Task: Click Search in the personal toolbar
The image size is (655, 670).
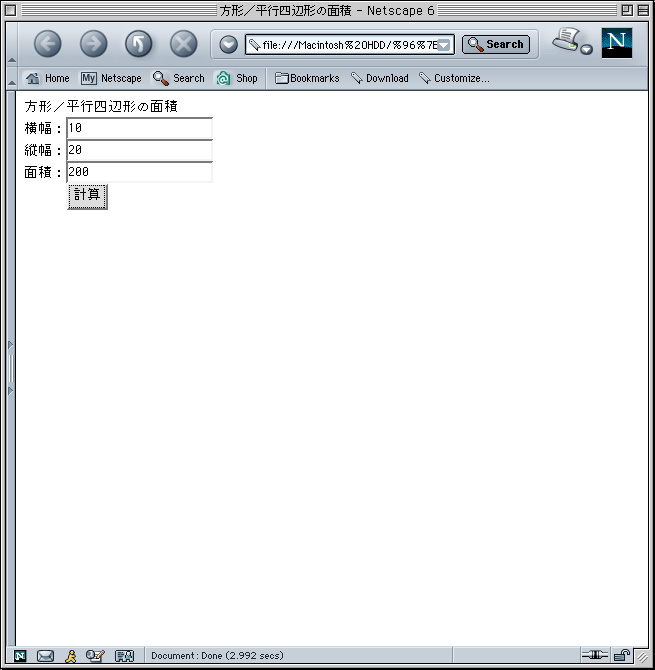Action: 179,78
